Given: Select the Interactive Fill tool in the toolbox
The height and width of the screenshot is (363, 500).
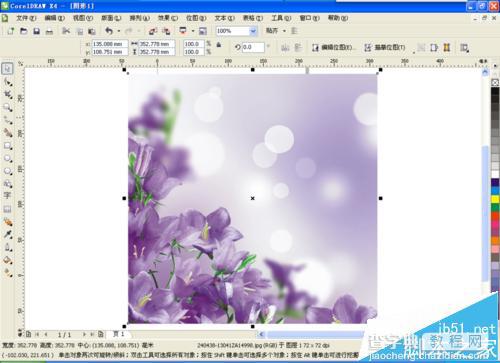Looking at the screenshot, I should pyautogui.click(x=8, y=273).
